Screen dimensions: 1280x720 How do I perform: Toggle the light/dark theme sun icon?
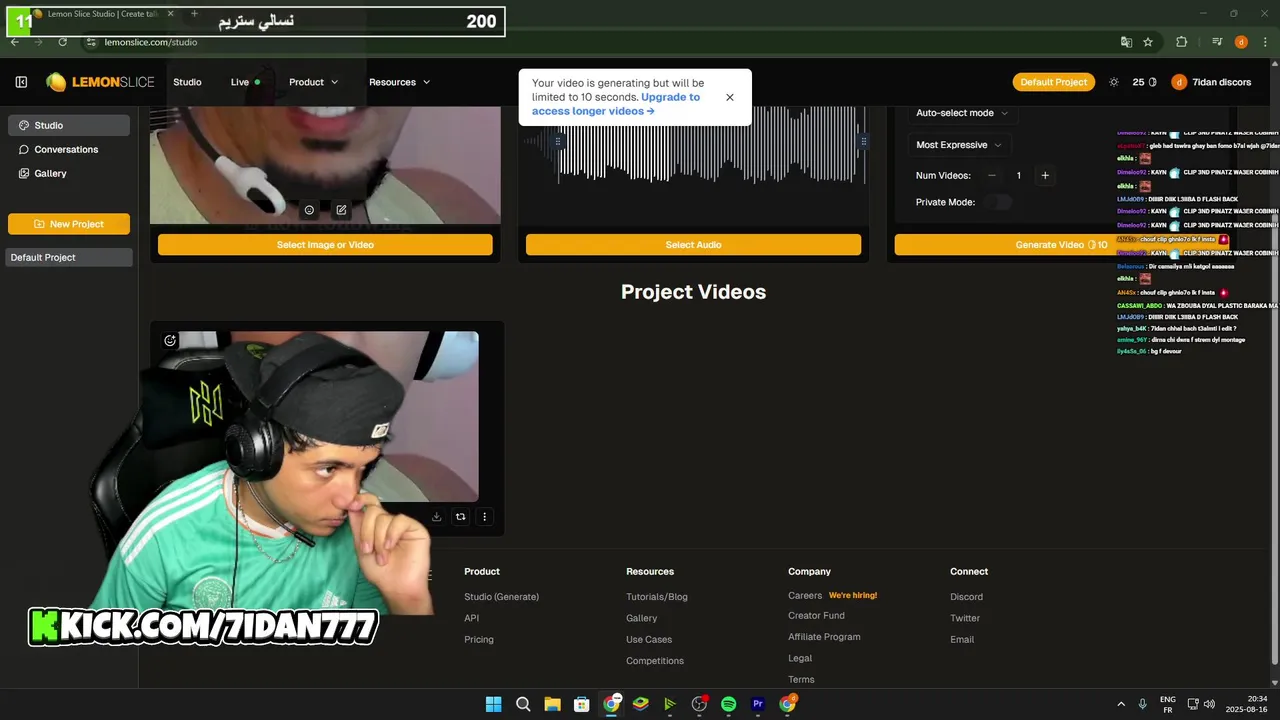pos(1114,82)
